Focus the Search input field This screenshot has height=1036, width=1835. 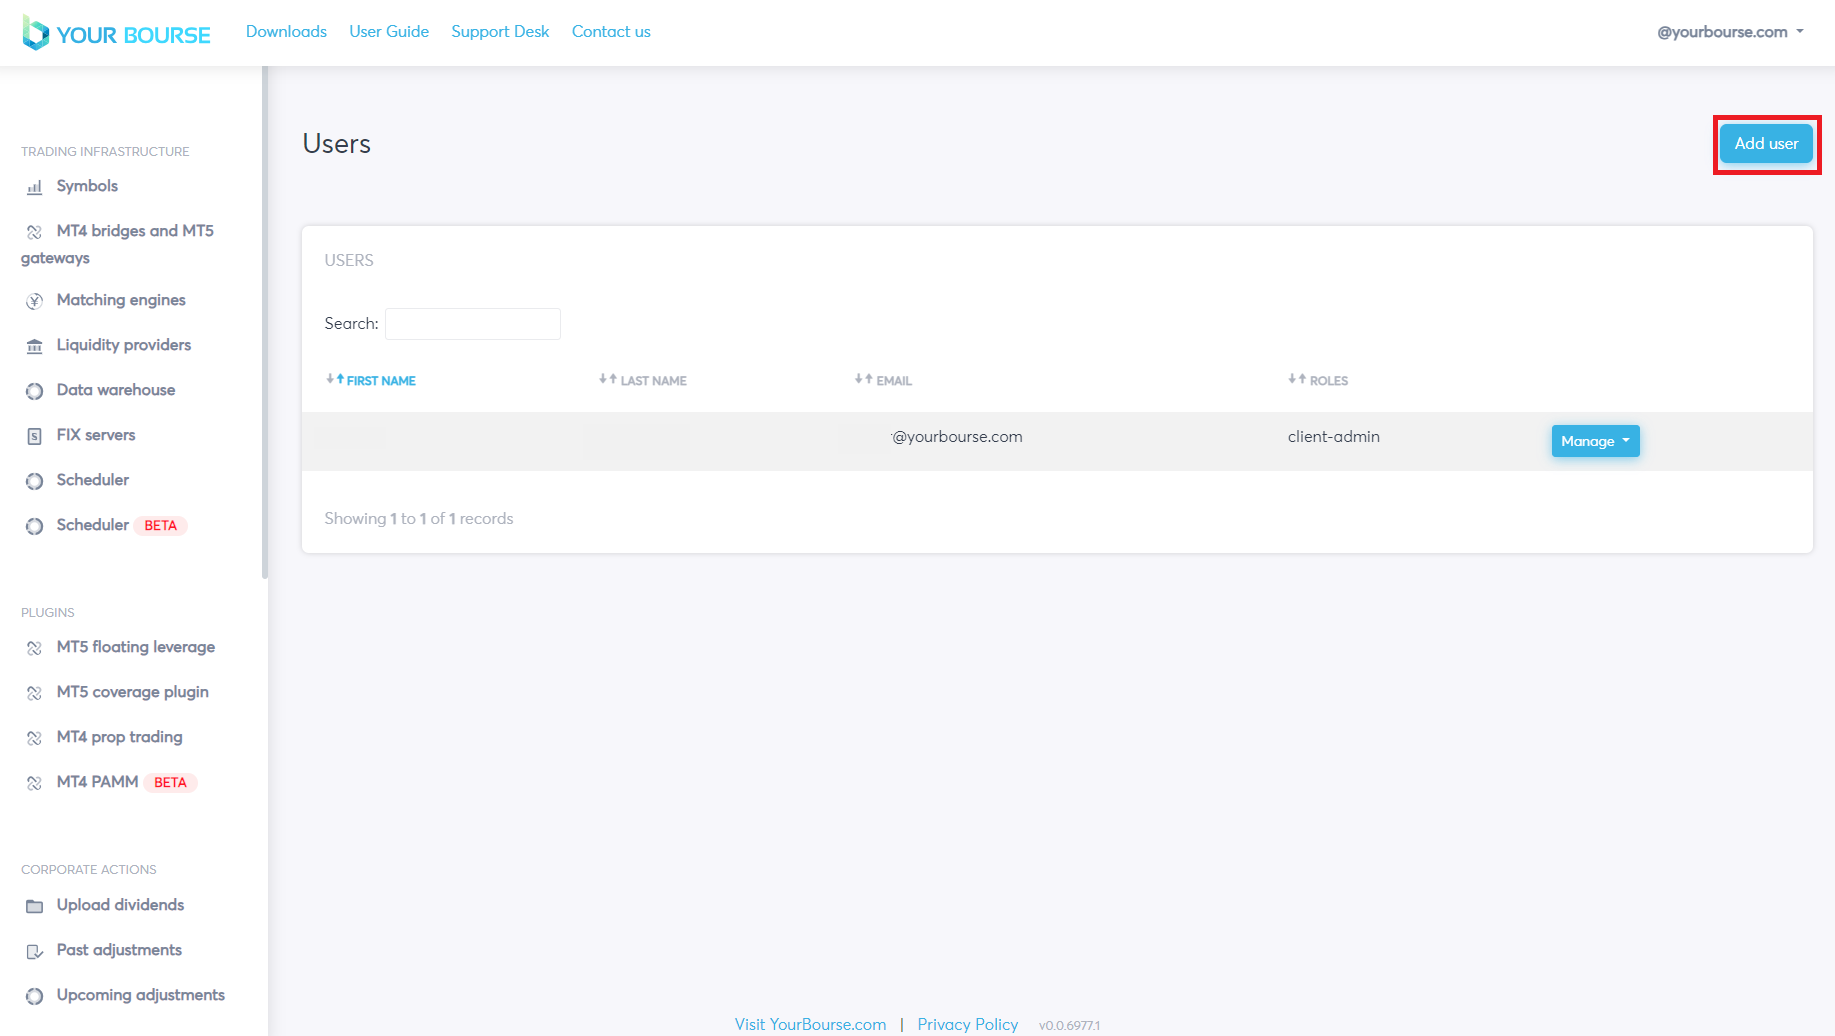473,324
